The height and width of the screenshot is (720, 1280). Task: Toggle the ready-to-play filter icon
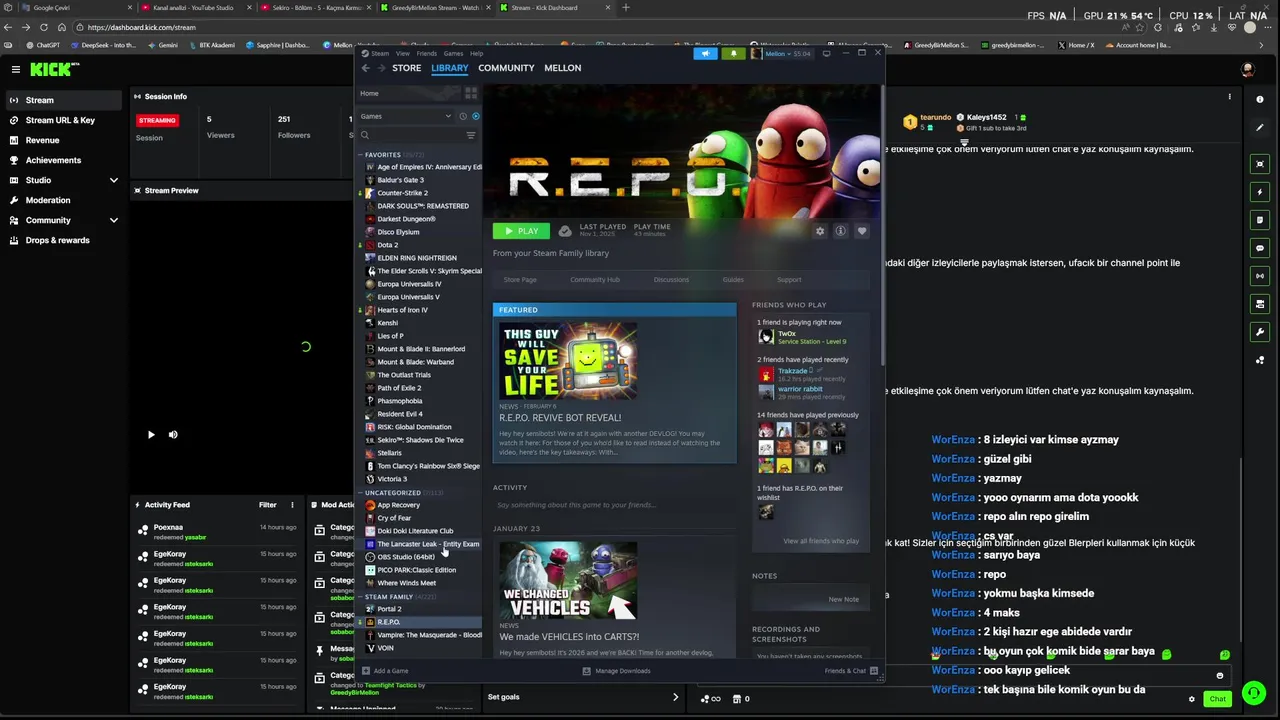pyautogui.click(x=475, y=116)
